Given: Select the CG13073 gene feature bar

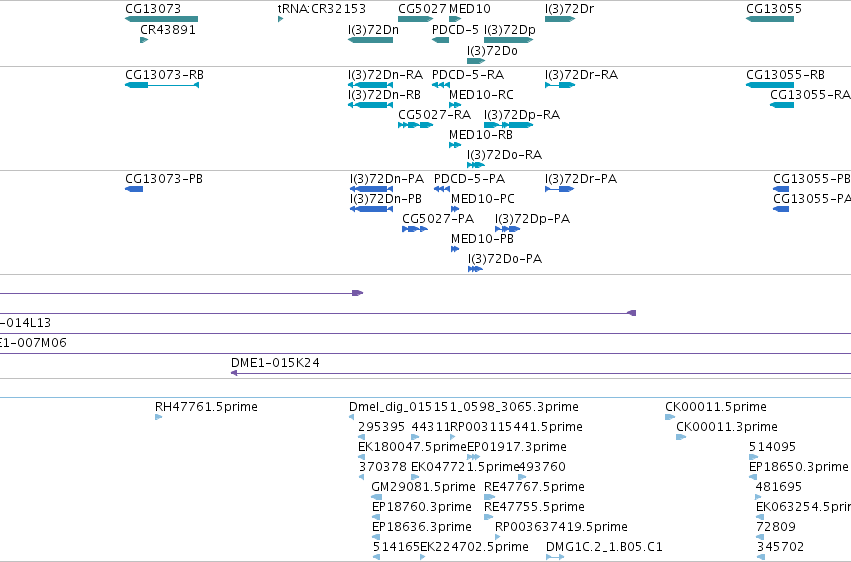Looking at the screenshot, I should tap(161, 19).
